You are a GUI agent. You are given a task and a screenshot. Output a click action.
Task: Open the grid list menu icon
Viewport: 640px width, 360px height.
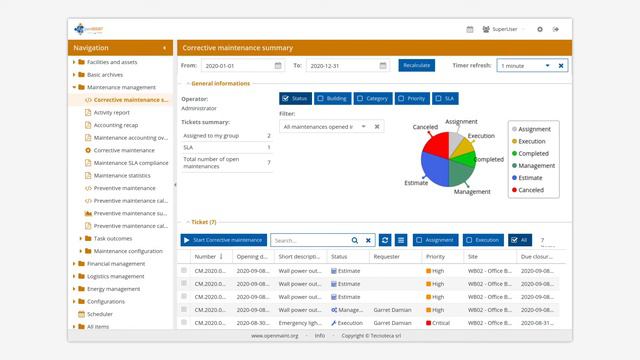(x=401, y=240)
